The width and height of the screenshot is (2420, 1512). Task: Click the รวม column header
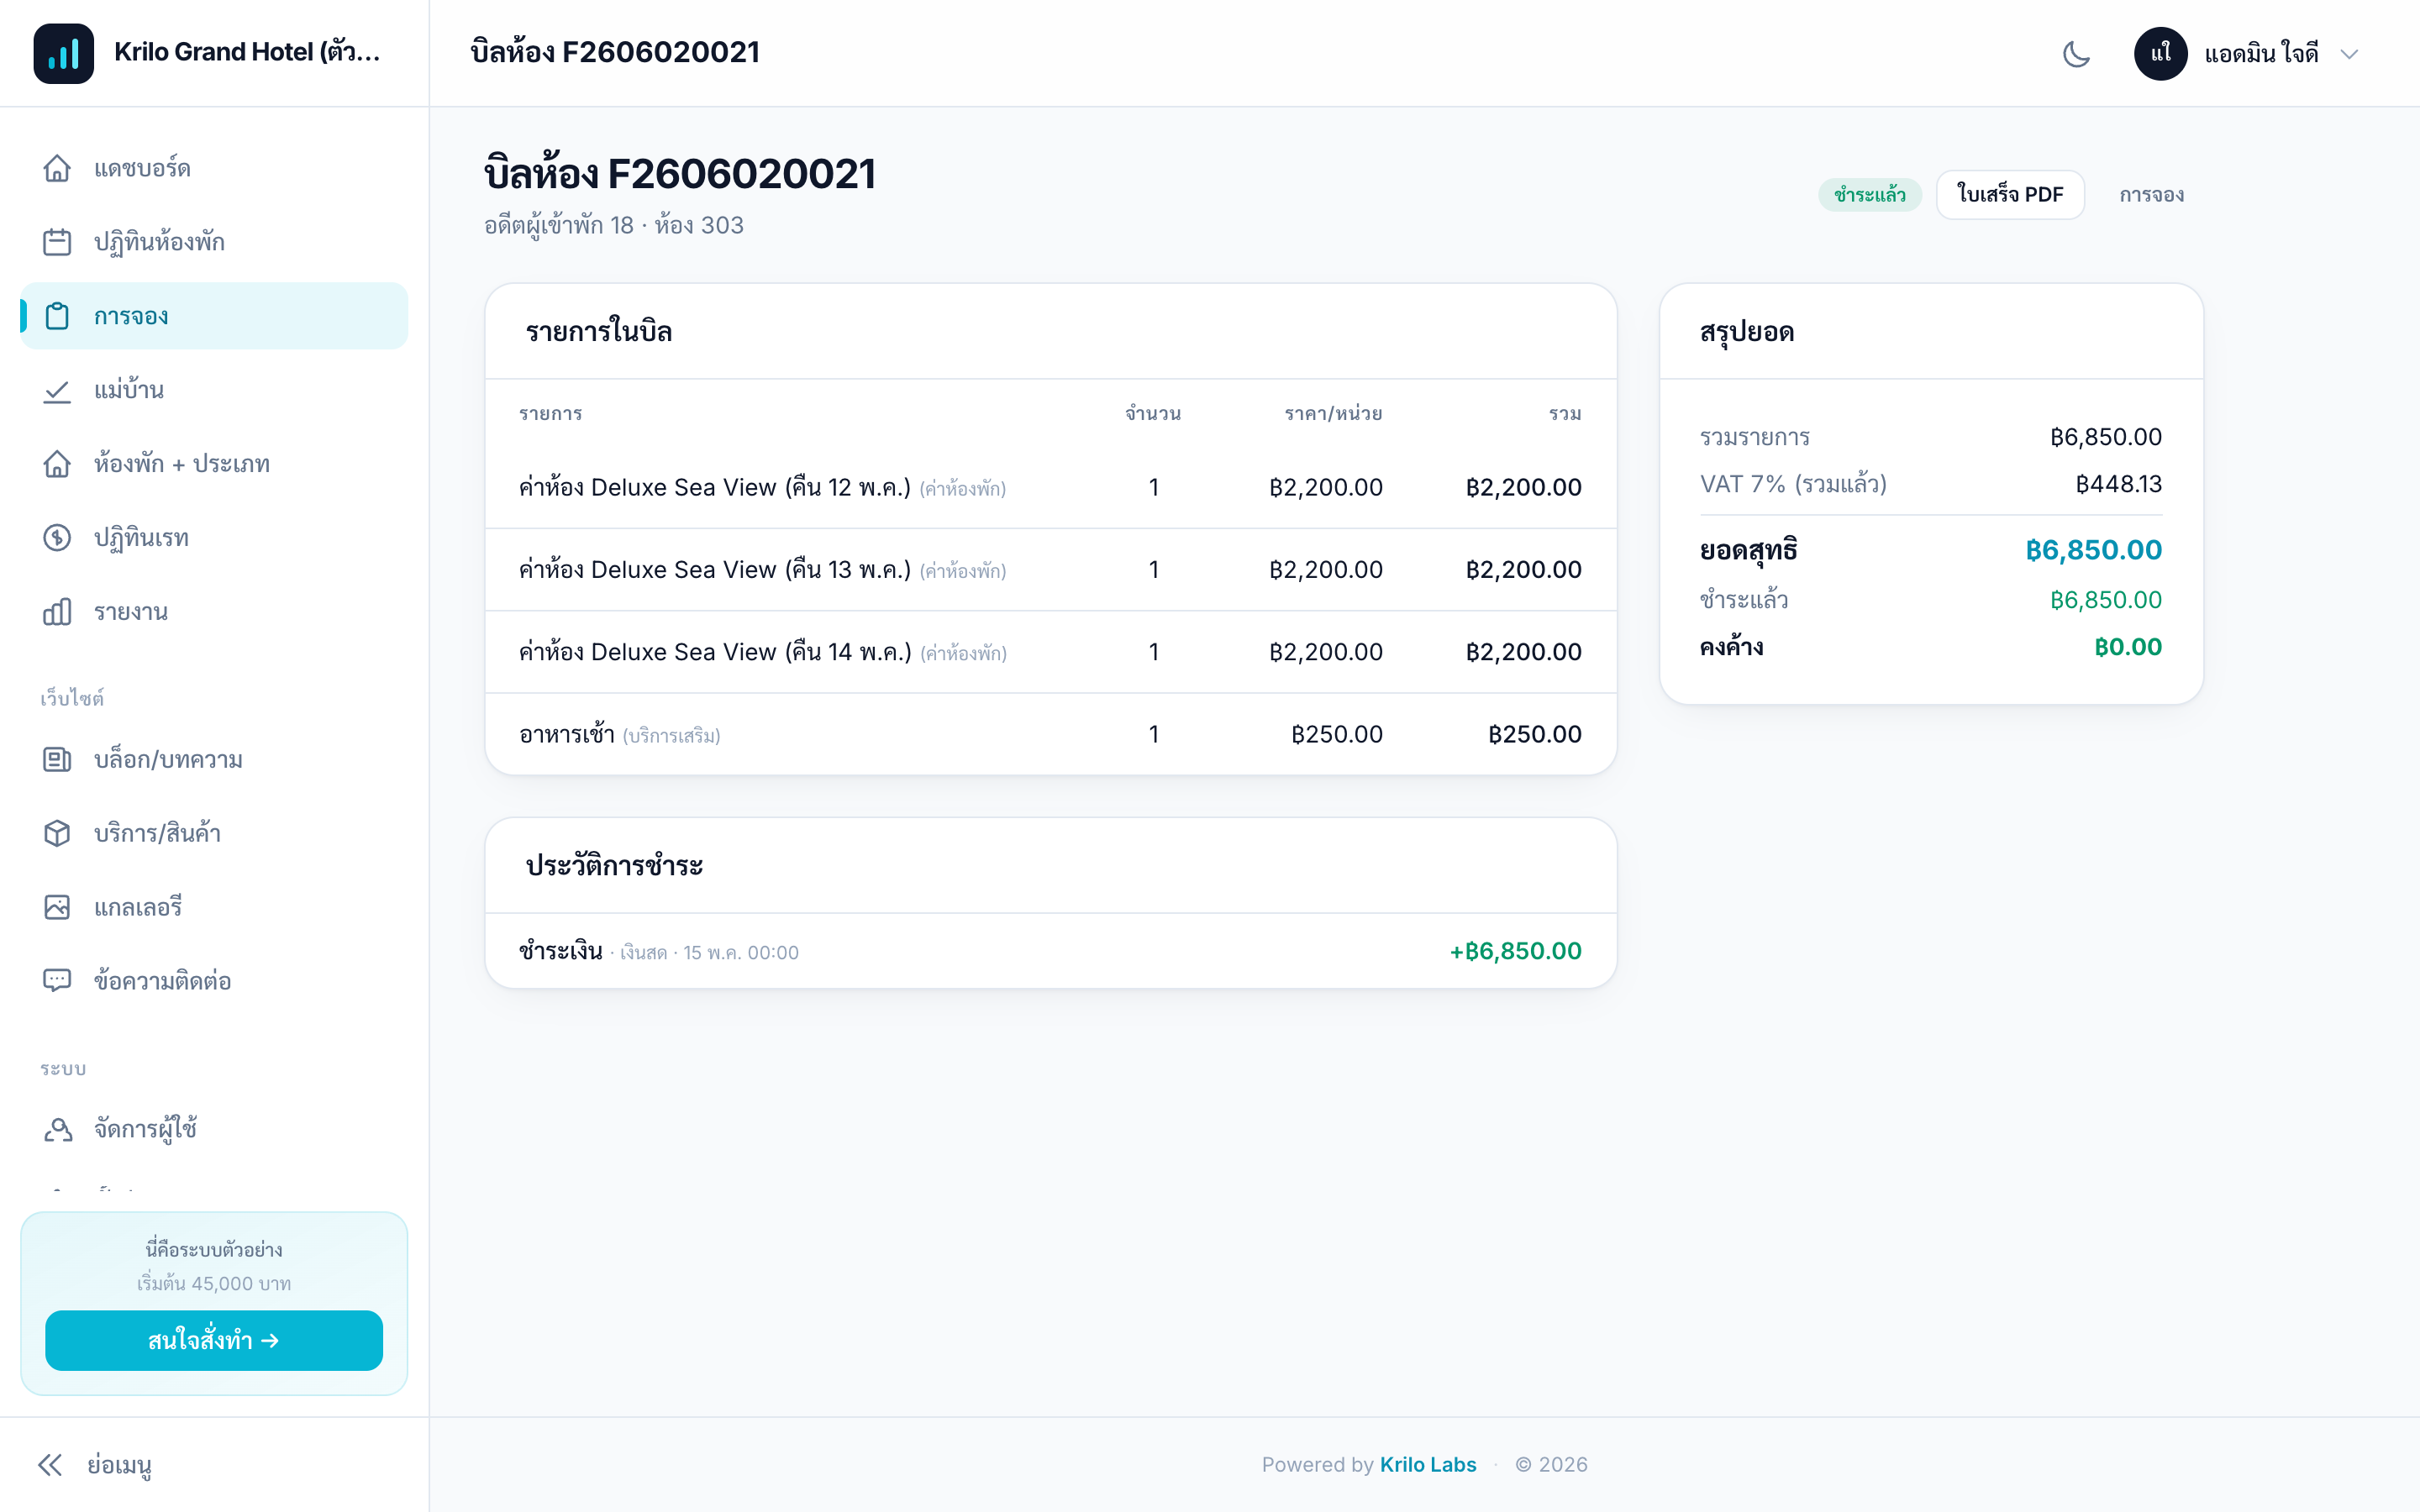(1565, 413)
